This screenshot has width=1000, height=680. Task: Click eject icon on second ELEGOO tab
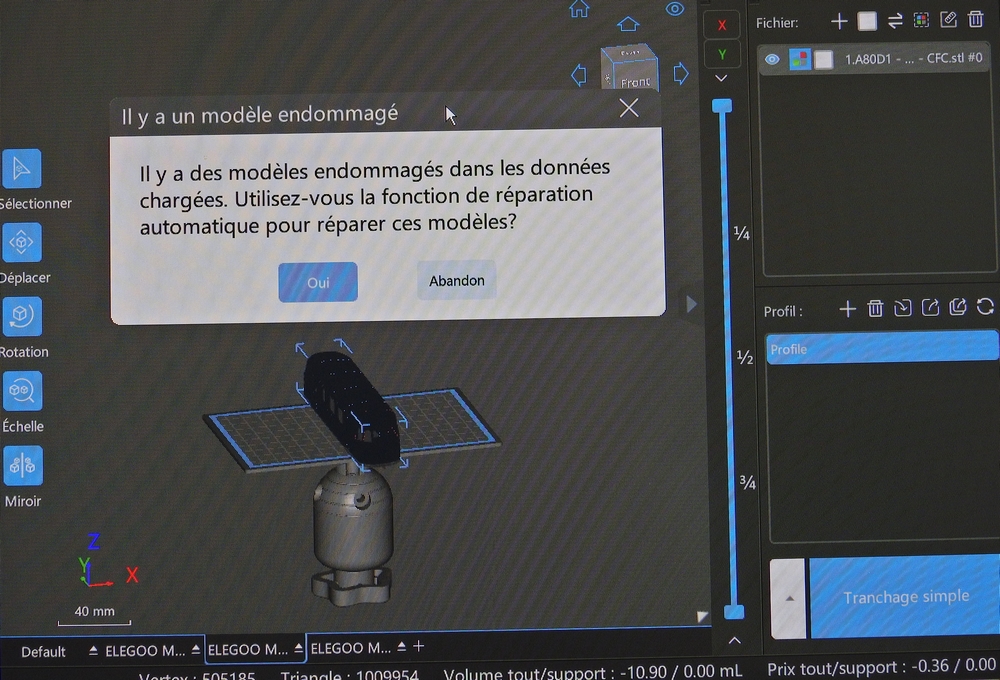(298, 648)
